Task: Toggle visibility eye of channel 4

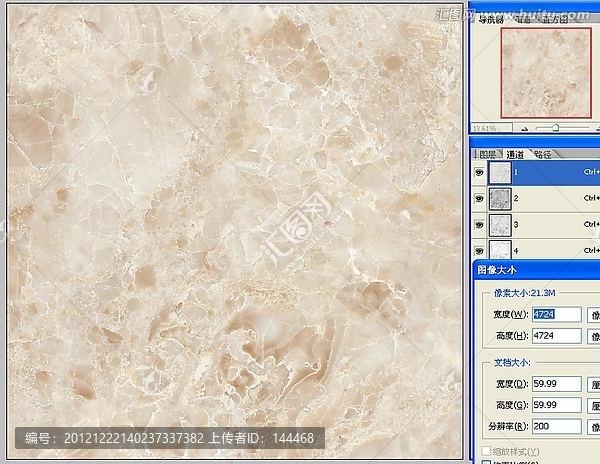Action: (x=479, y=251)
